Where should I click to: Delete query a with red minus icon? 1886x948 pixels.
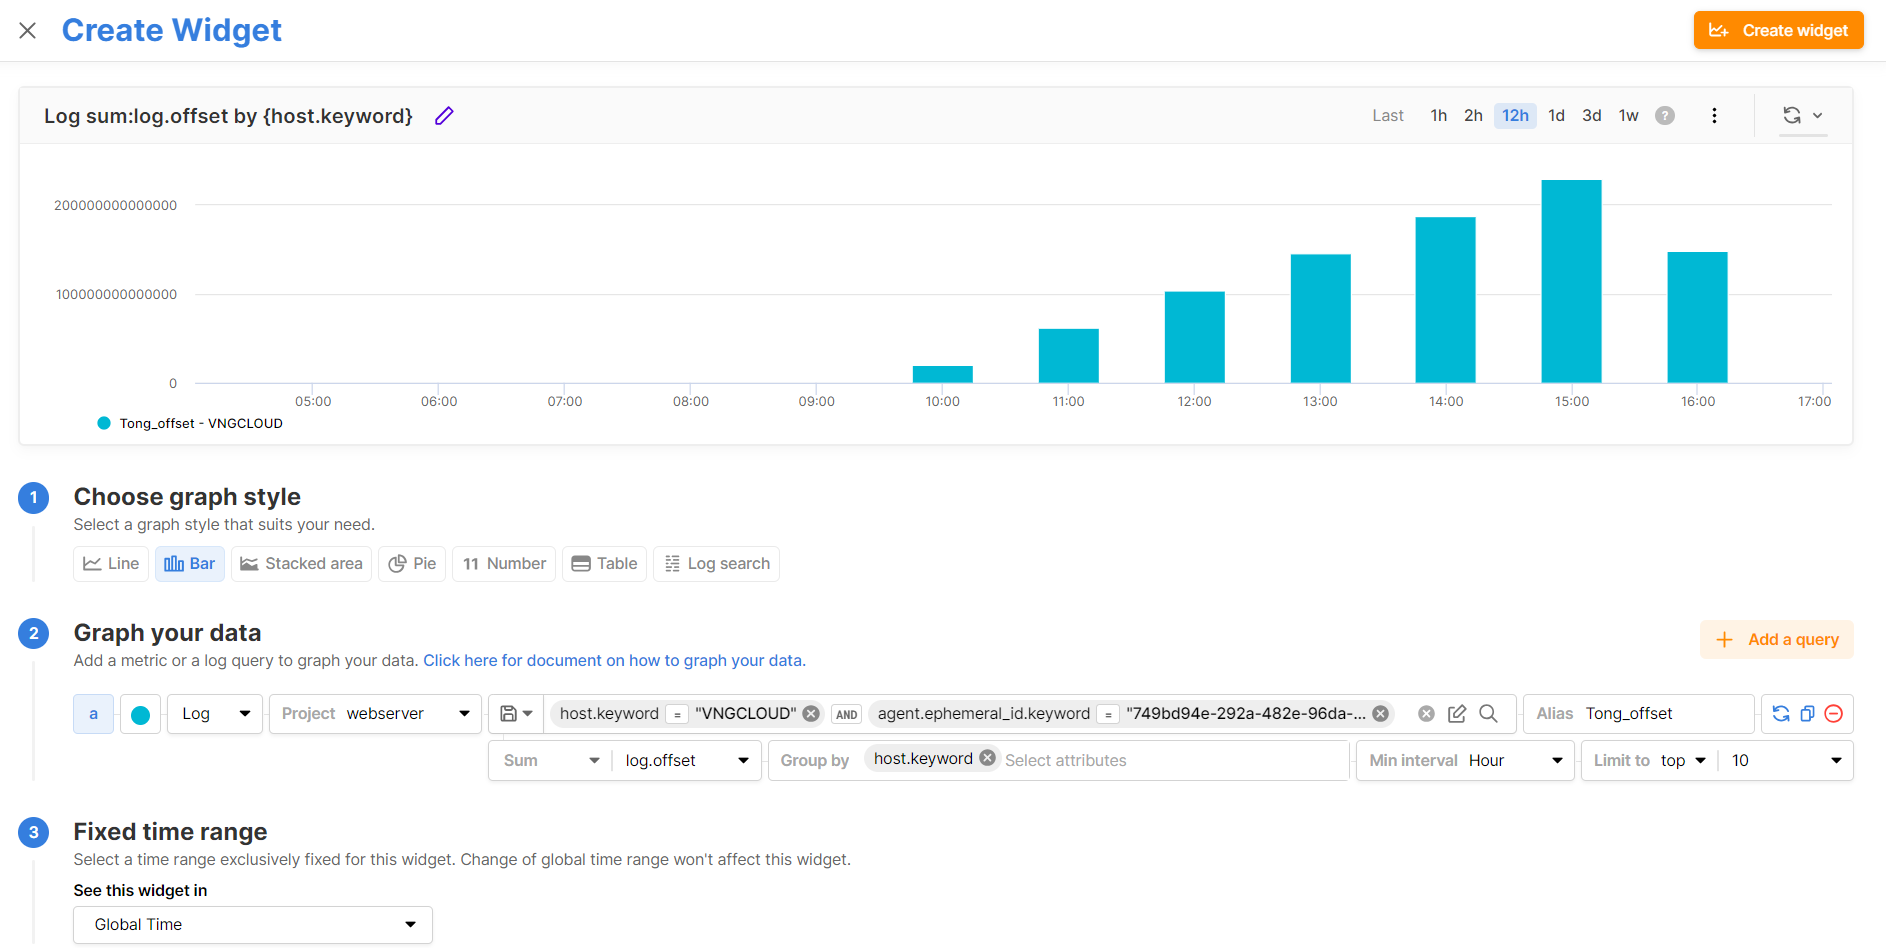[1834, 714]
